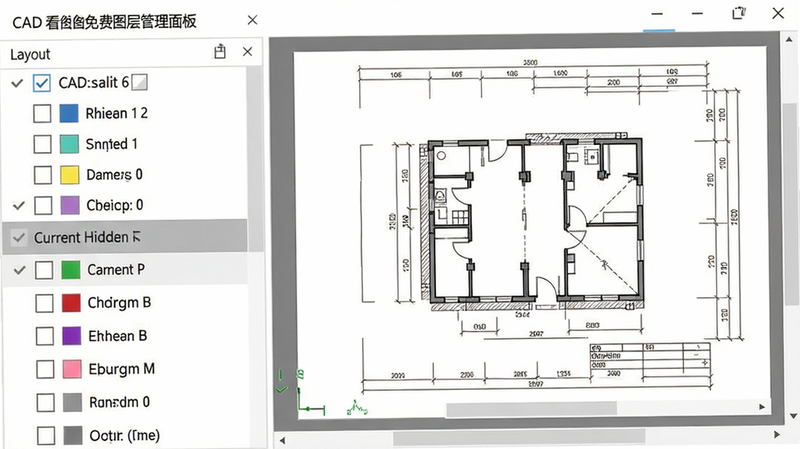Screen dimensions: 800x449
Task: Open the purple color swatch of Ehhean B
Action: (x=72, y=336)
